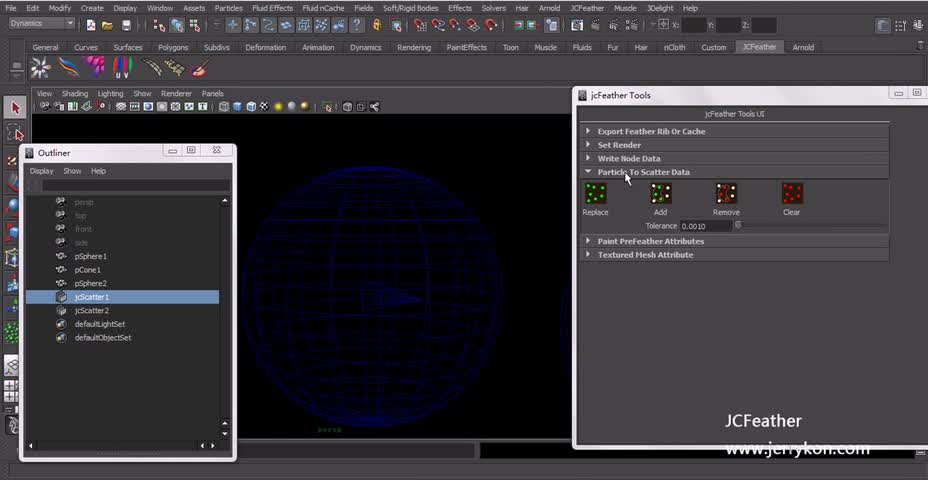
Task: Click the first JCFeather shelf icon
Action: point(40,68)
